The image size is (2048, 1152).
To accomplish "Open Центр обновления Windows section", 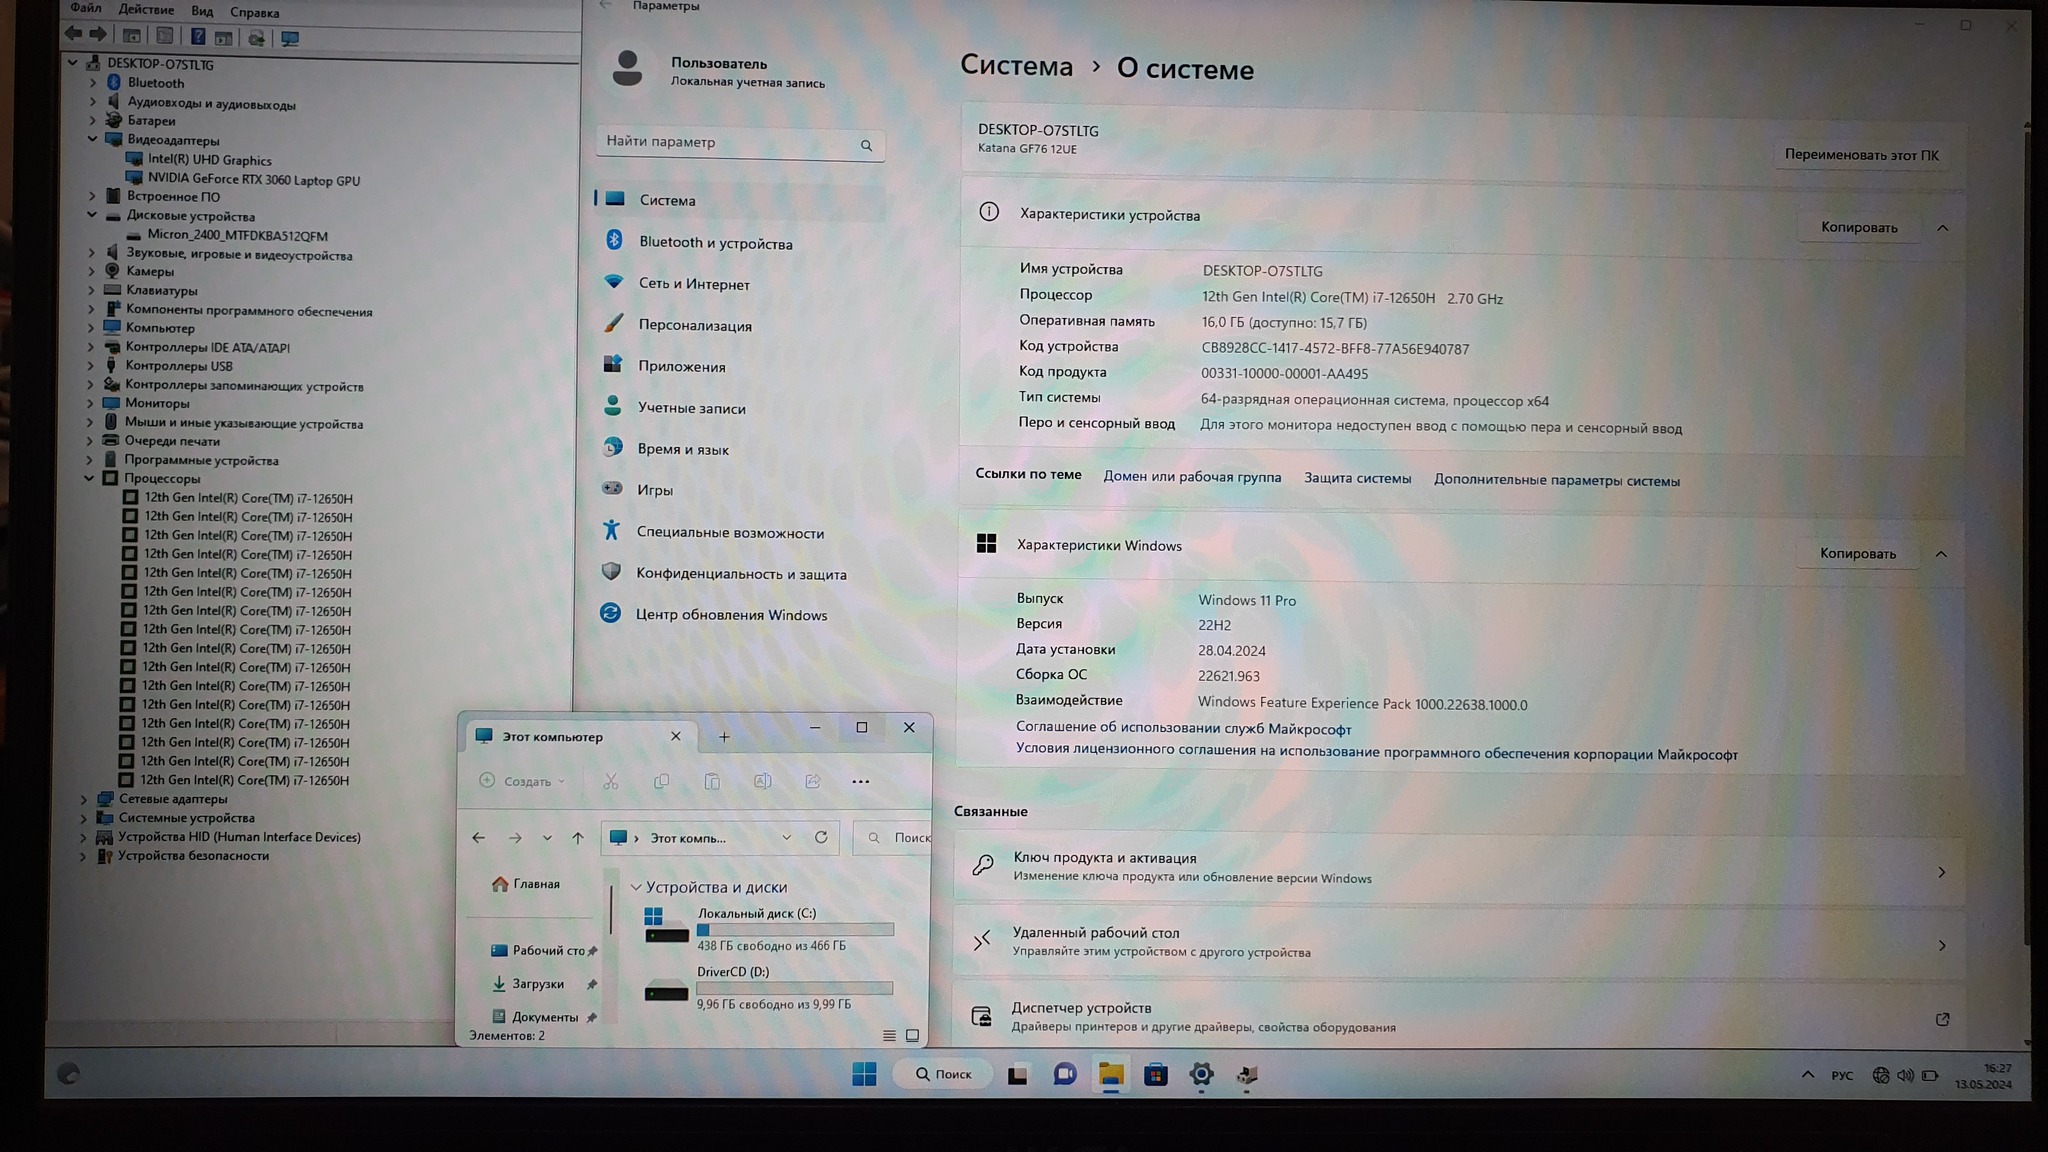I will pos(731,614).
